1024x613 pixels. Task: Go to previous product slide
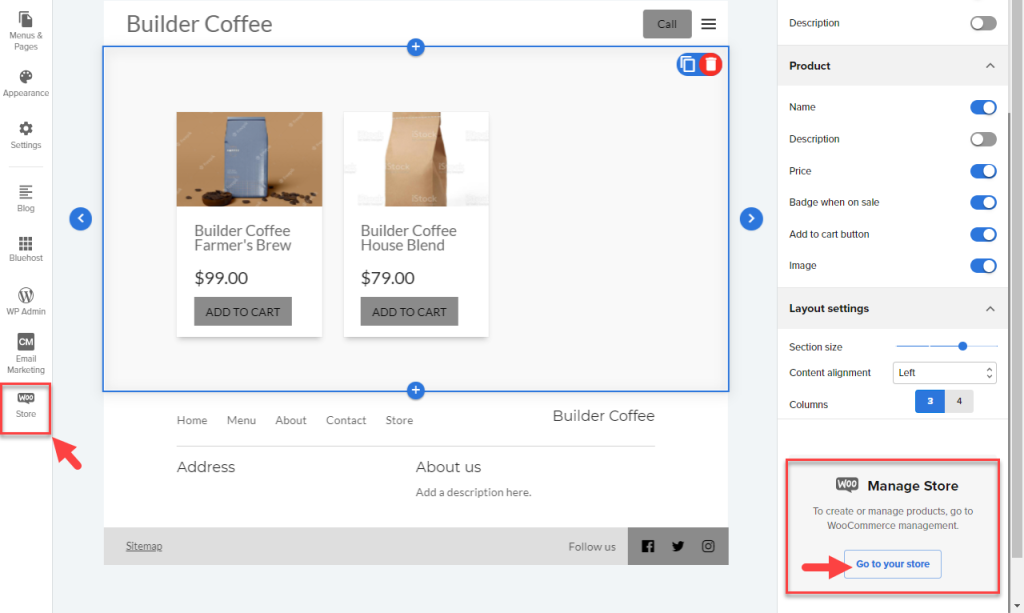[x=80, y=219]
